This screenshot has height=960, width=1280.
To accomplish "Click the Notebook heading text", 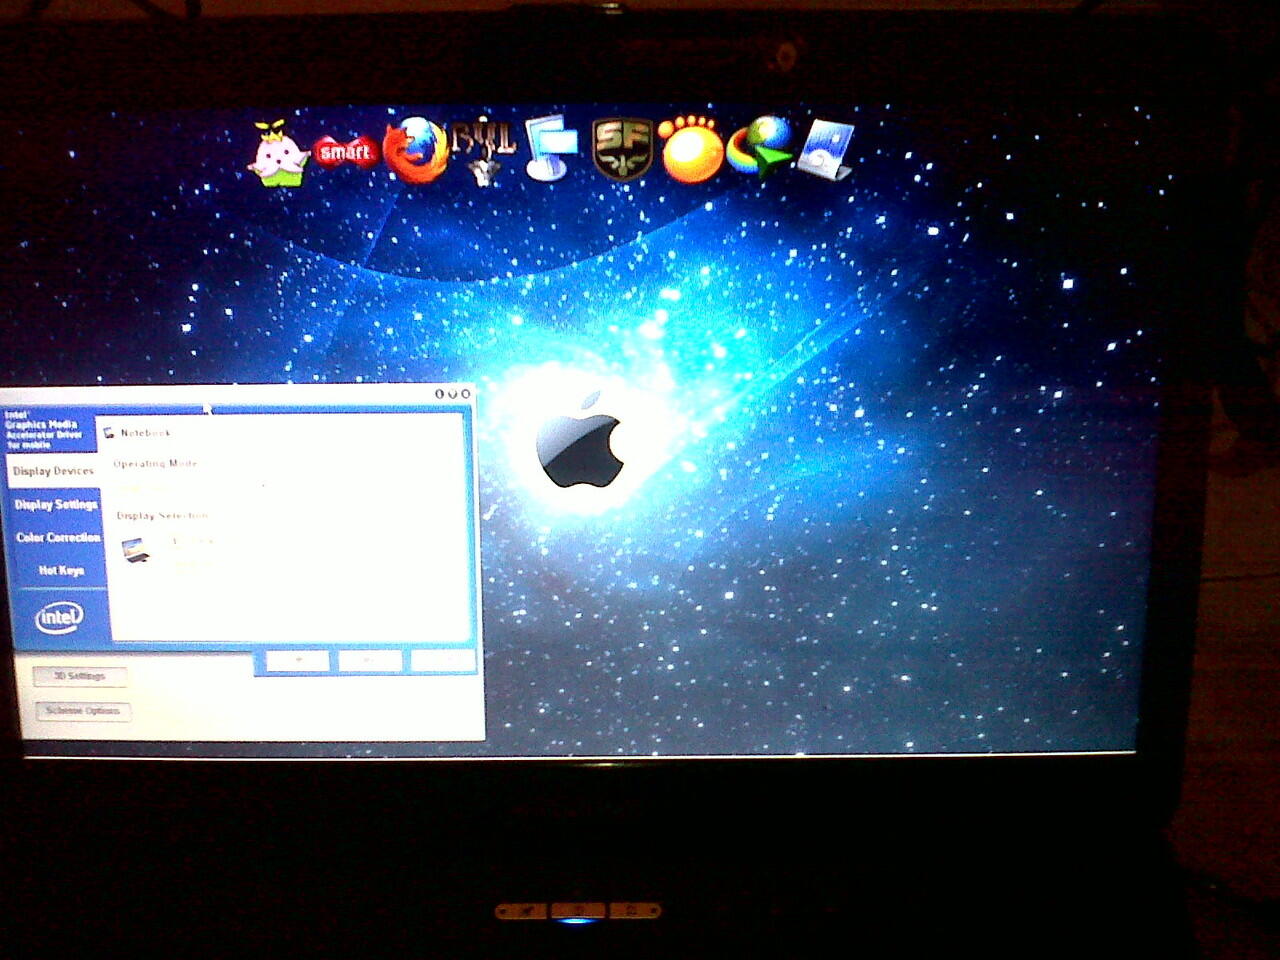I will (x=146, y=433).
